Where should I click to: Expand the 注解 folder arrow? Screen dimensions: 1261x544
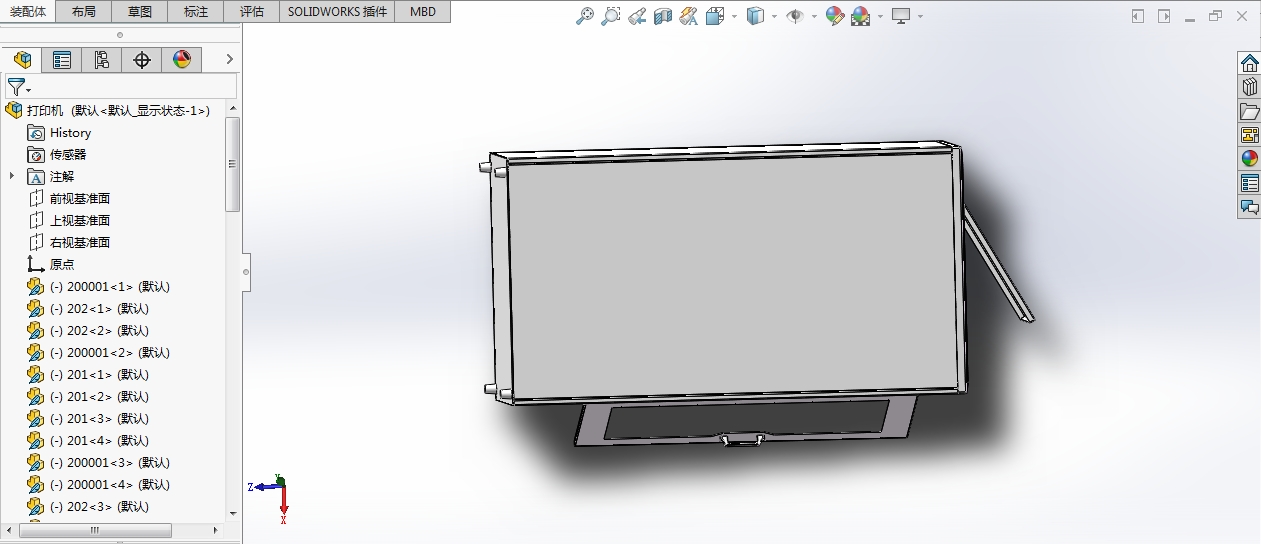point(12,176)
